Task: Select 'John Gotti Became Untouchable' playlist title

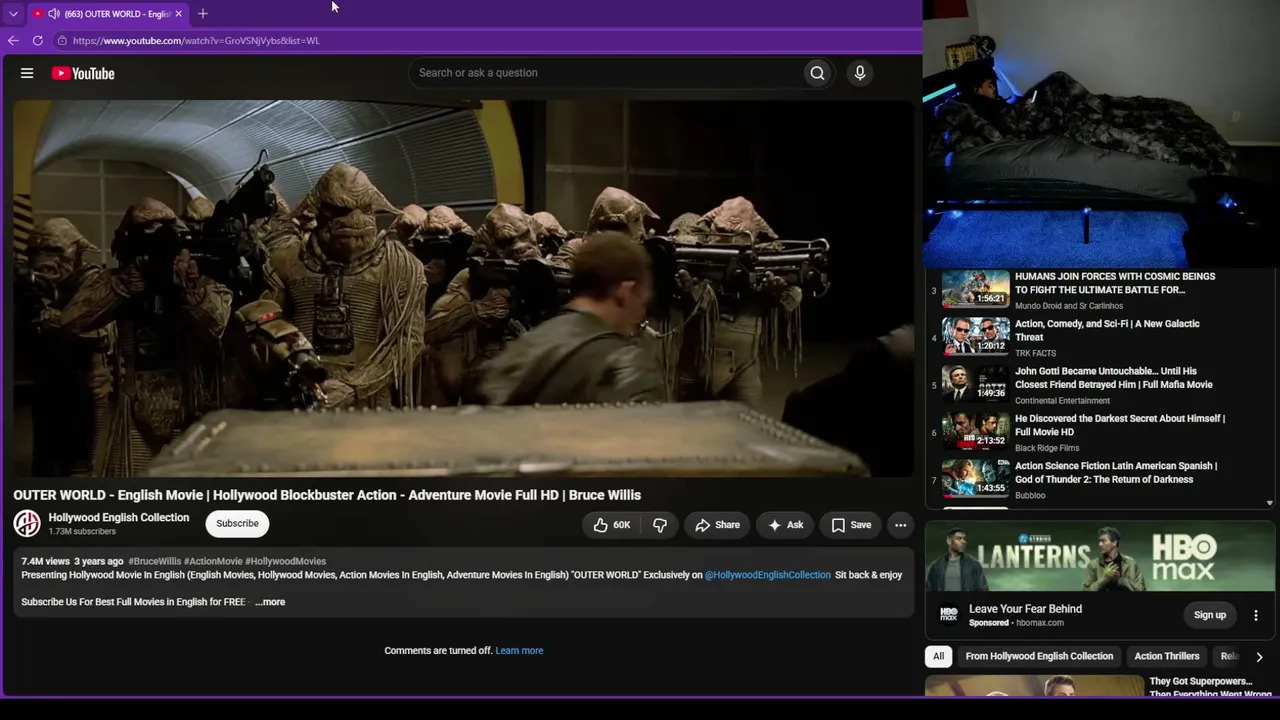Action: pyautogui.click(x=1114, y=378)
